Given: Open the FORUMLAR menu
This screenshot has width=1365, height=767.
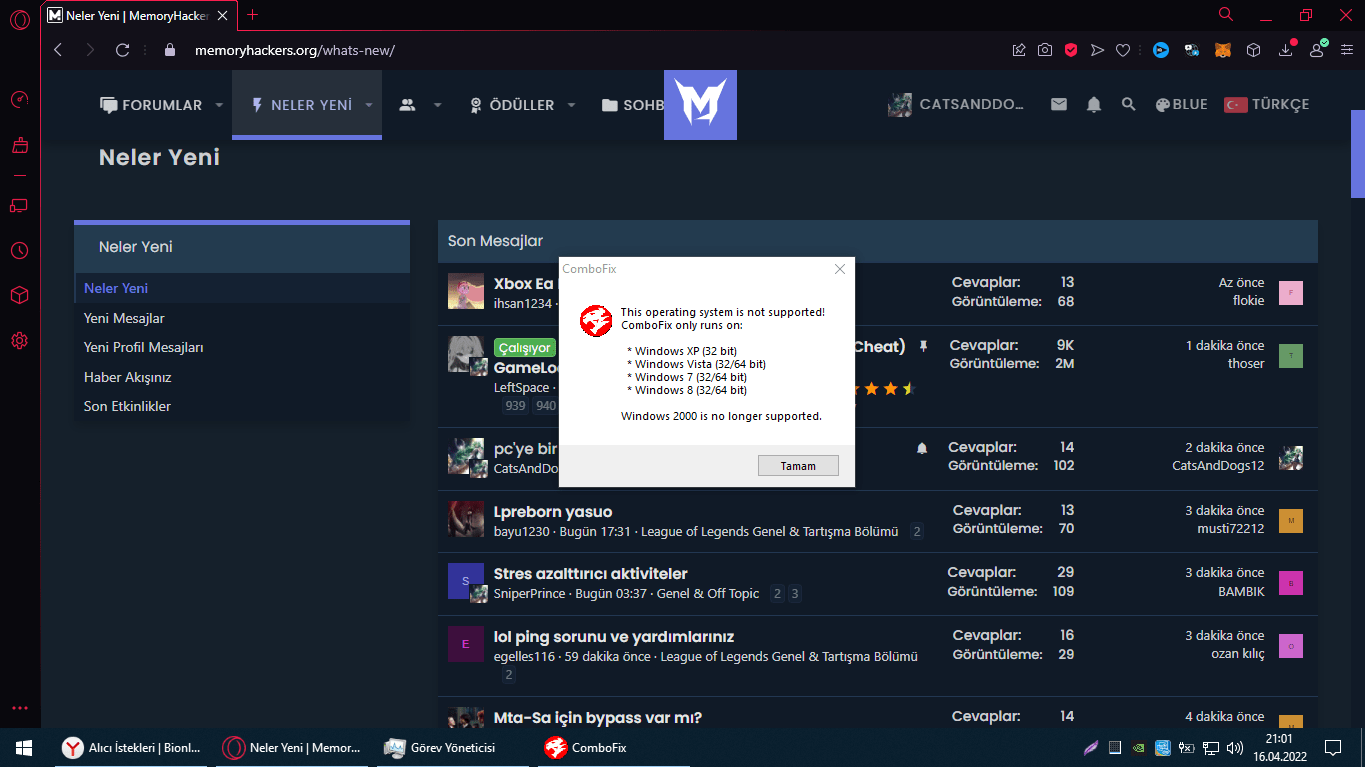Looking at the screenshot, I should 151,105.
